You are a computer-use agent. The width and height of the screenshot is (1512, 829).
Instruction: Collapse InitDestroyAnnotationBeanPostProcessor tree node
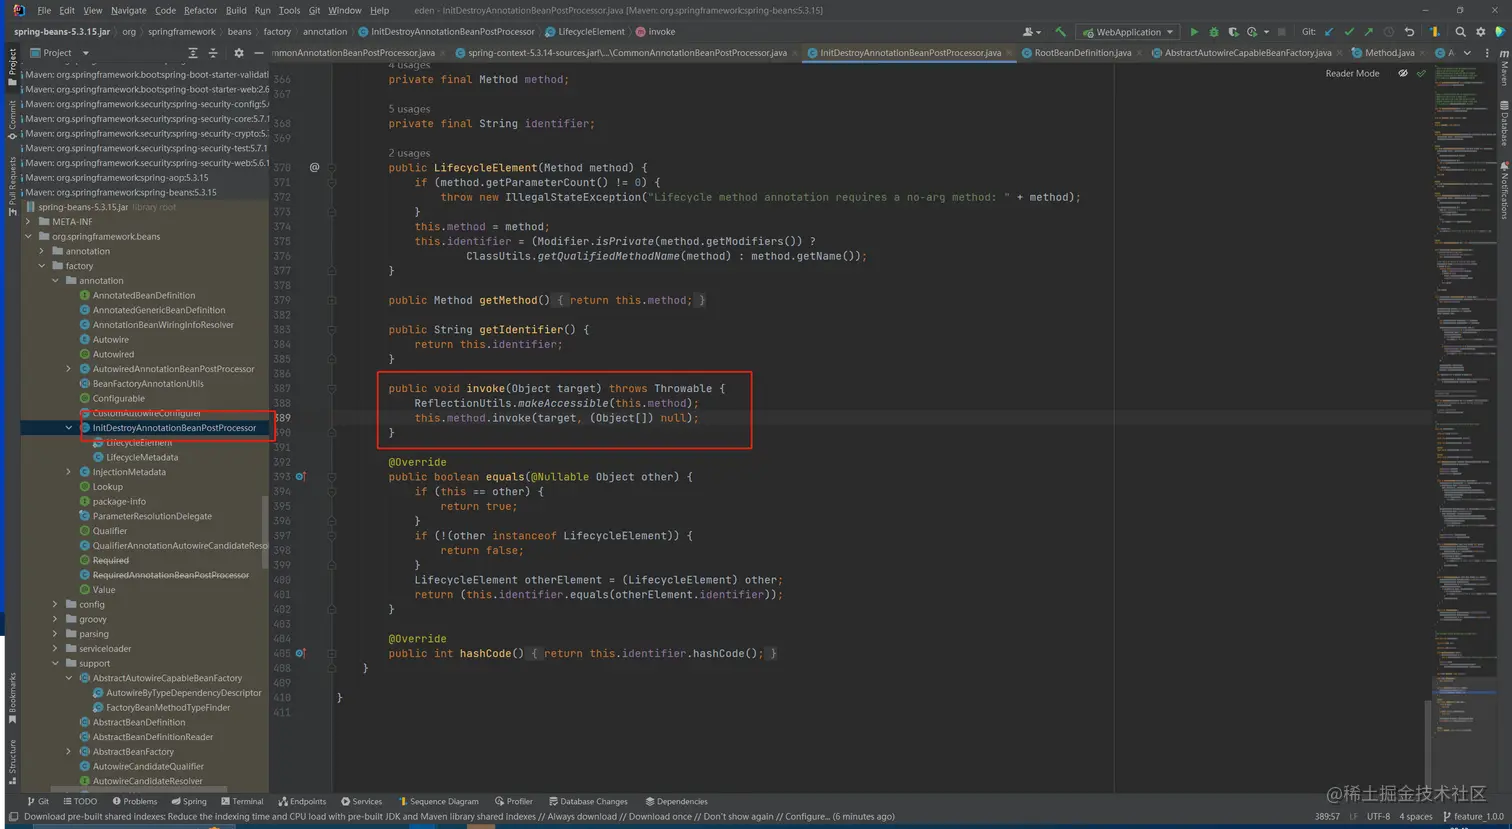point(69,428)
